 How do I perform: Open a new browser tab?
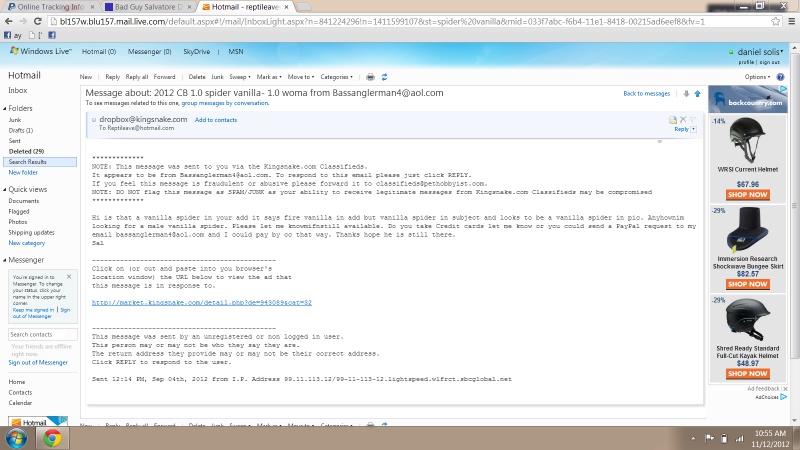pos(304,7)
